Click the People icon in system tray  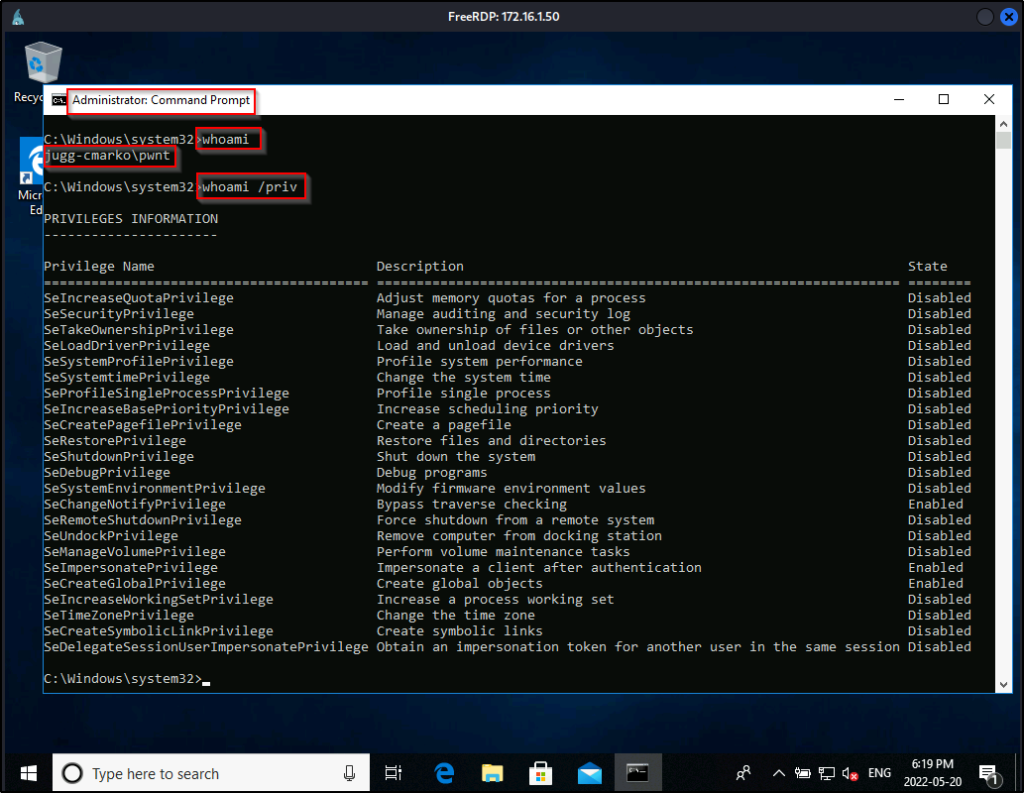click(743, 772)
